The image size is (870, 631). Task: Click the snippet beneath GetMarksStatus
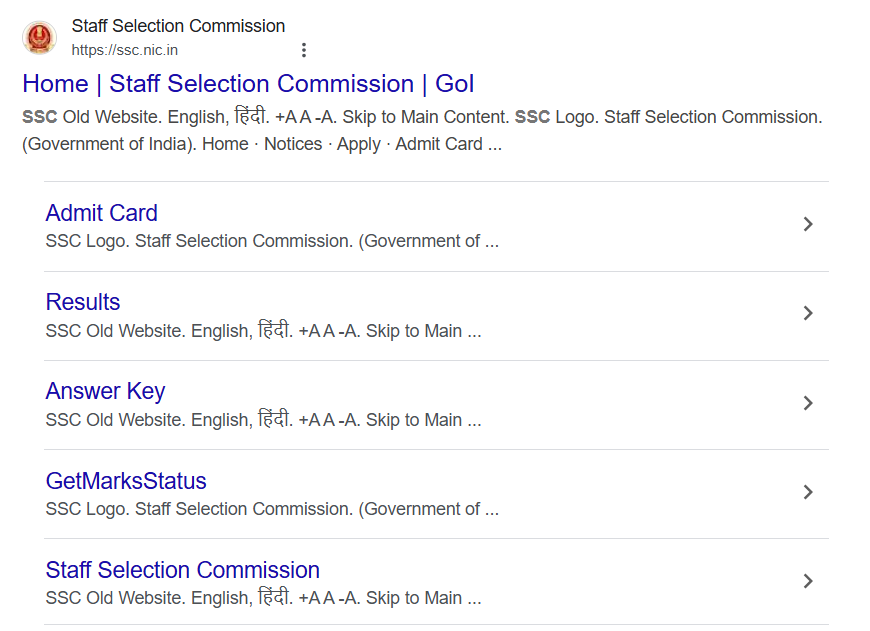coord(272,509)
